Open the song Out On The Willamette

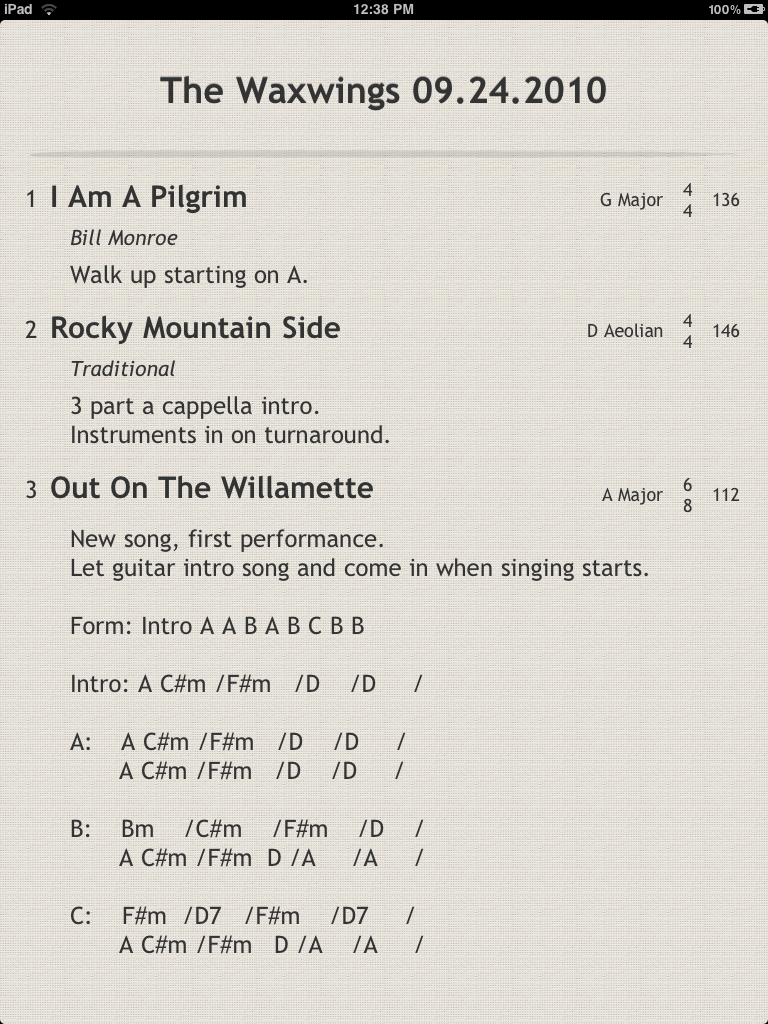[212, 488]
